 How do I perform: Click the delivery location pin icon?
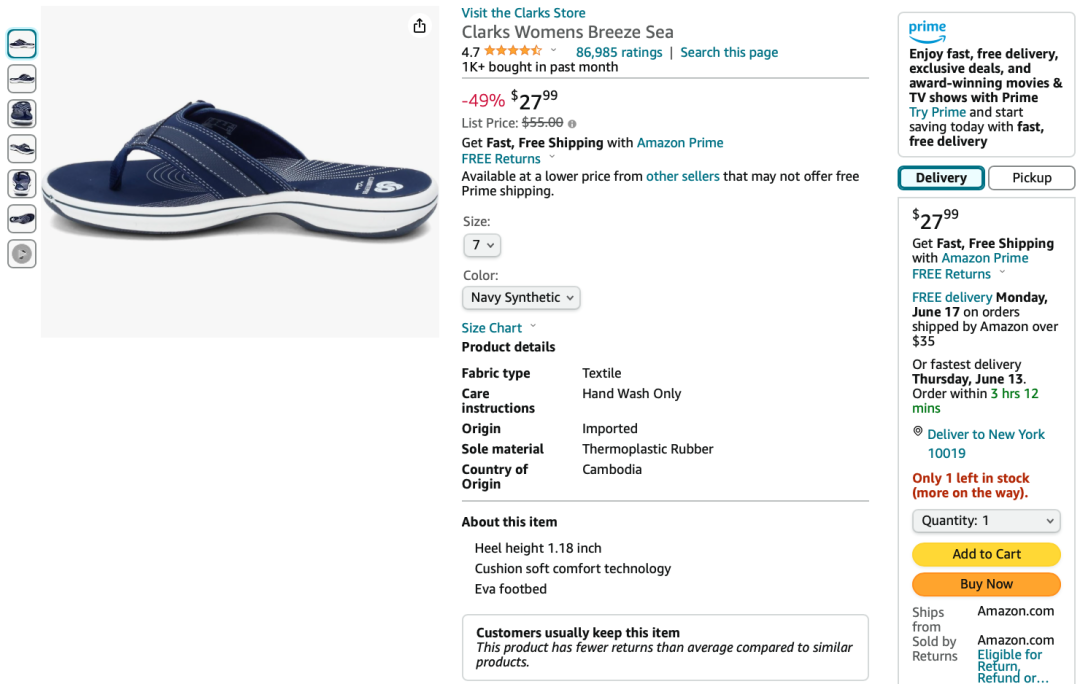(917, 431)
